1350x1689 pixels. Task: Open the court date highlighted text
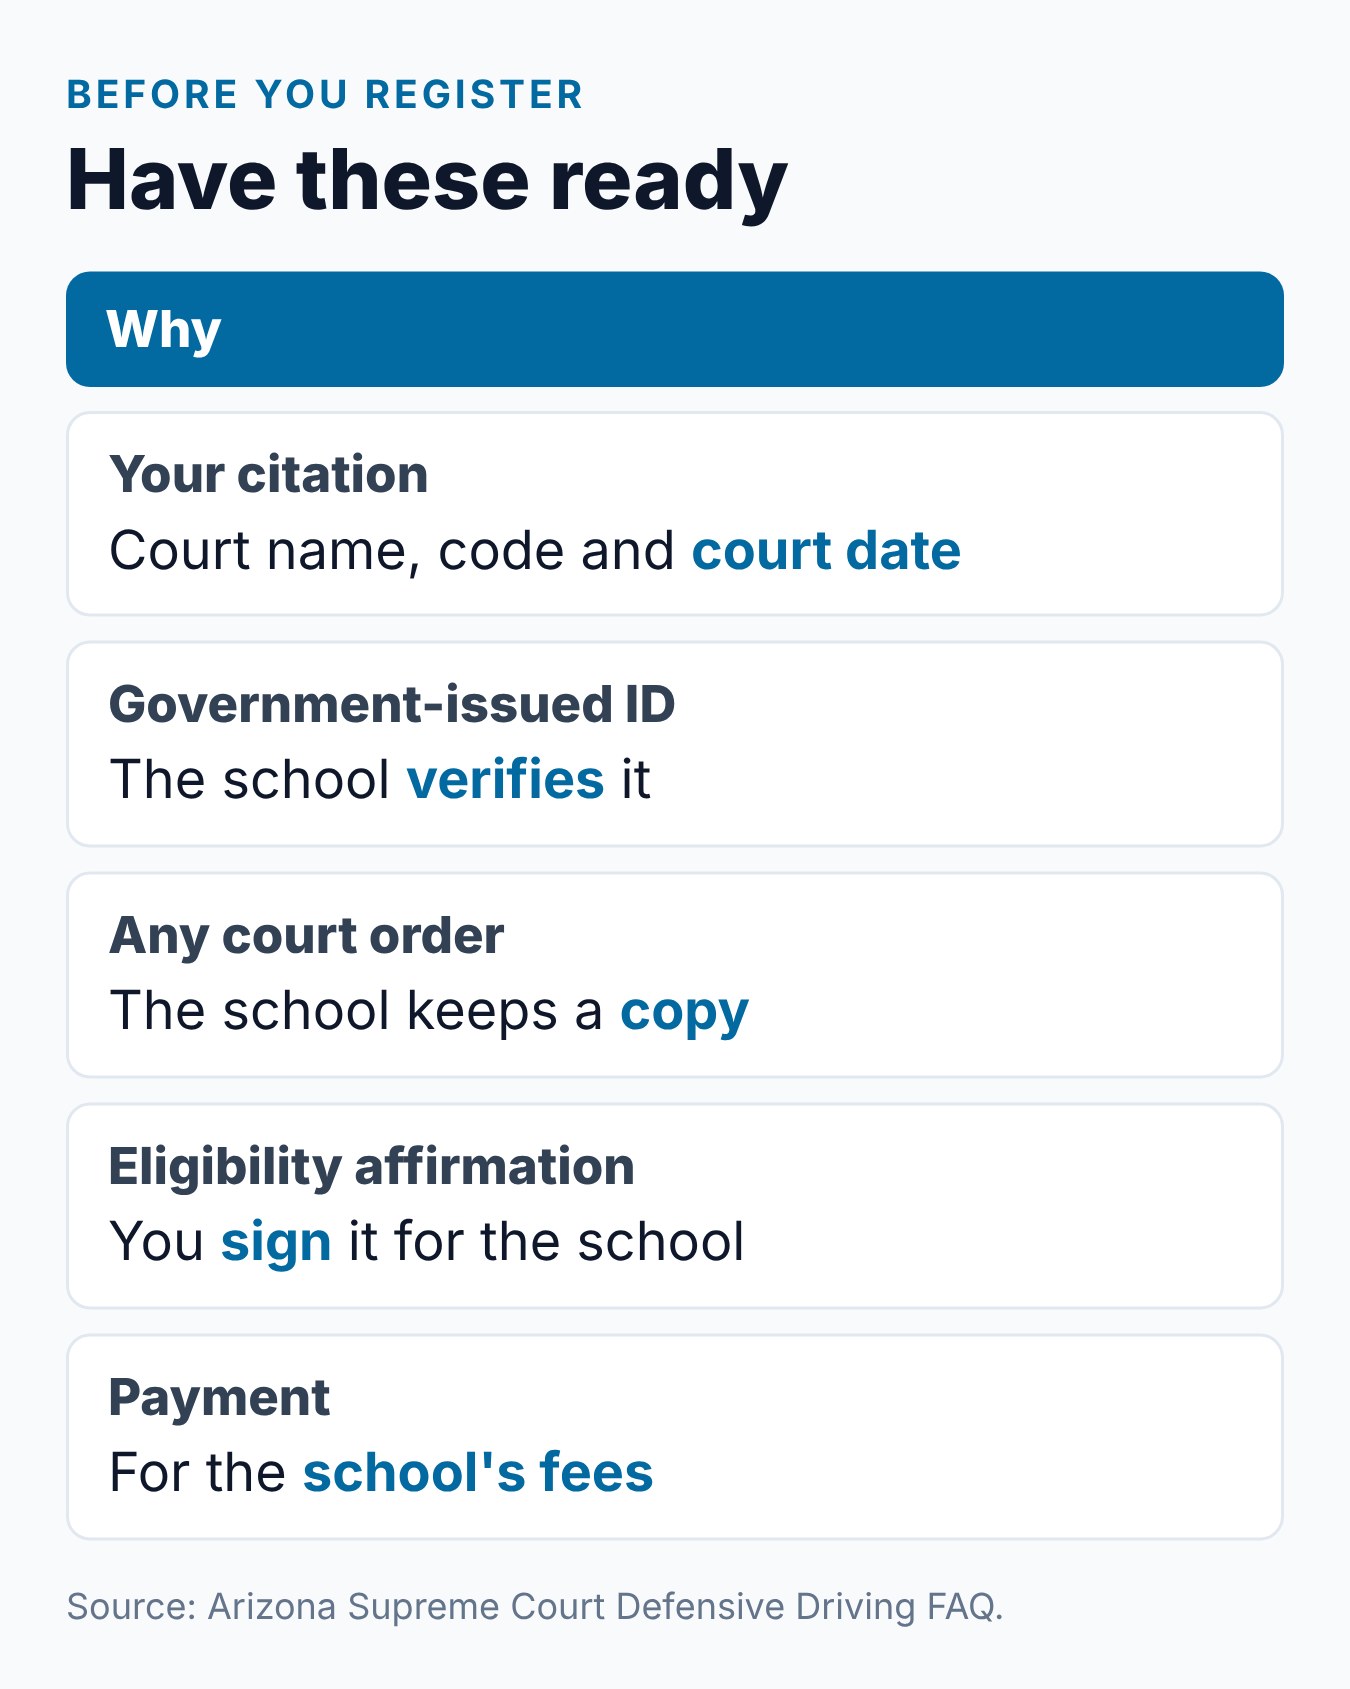826,551
